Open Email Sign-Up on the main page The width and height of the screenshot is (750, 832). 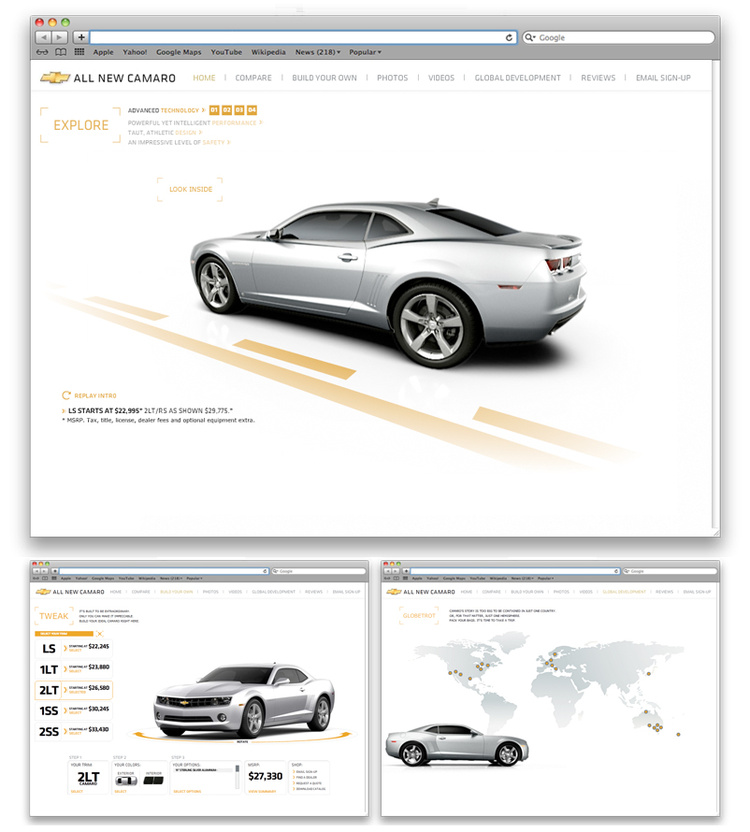[x=663, y=78]
